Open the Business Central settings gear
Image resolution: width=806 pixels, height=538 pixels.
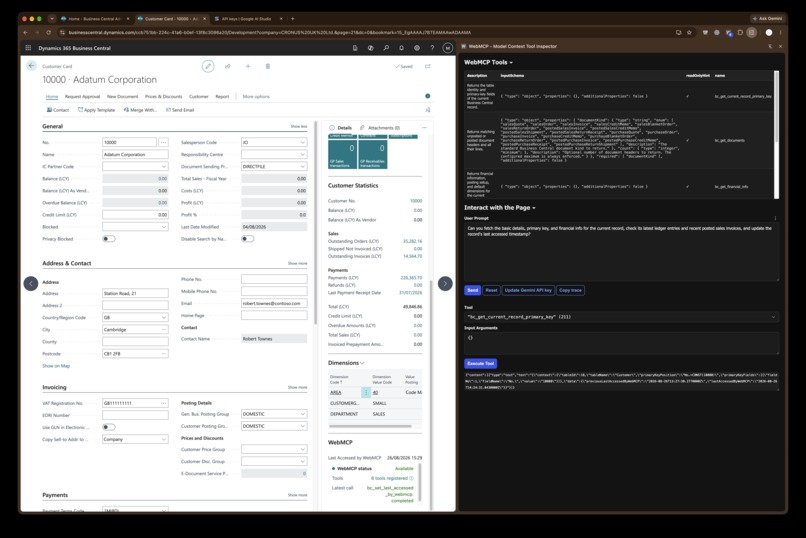click(x=417, y=48)
